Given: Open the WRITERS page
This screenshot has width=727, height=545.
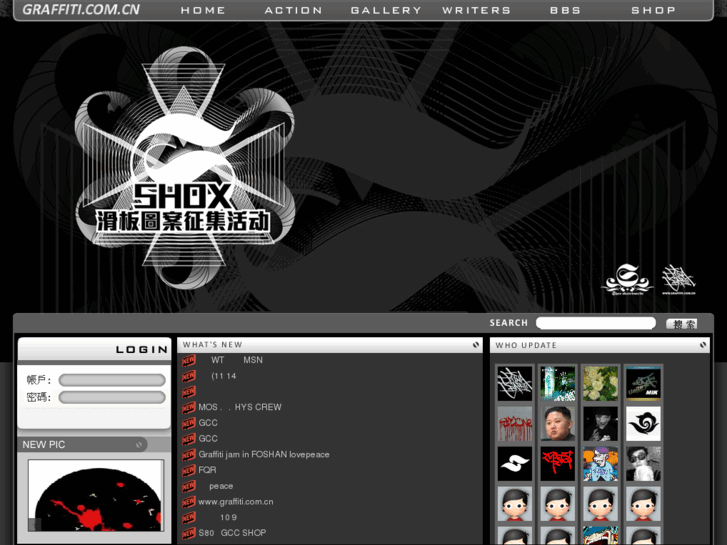Looking at the screenshot, I should (x=476, y=10).
